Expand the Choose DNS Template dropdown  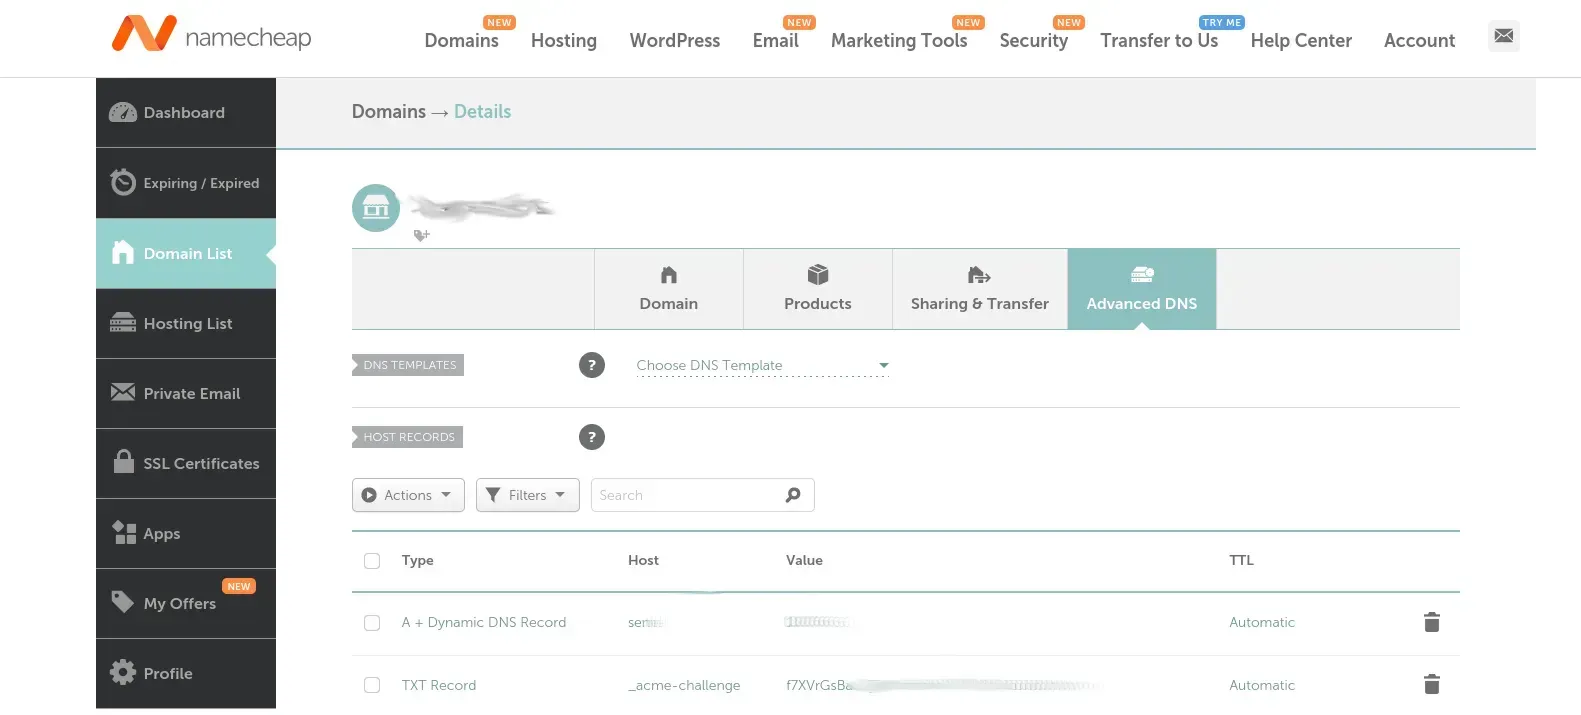pyautogui.click(x=762, y=365)
